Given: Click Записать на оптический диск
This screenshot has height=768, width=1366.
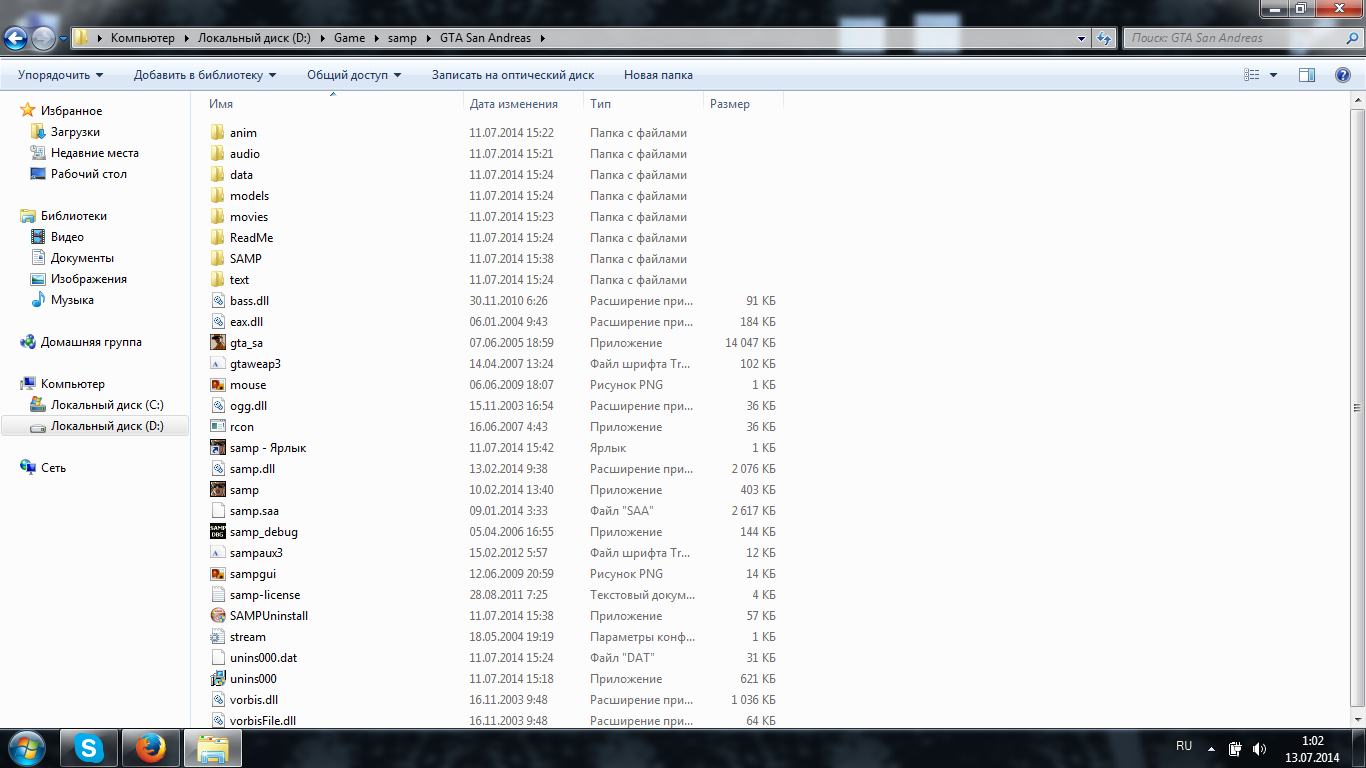Looking at the screenshot, I should tap(513, 75).
